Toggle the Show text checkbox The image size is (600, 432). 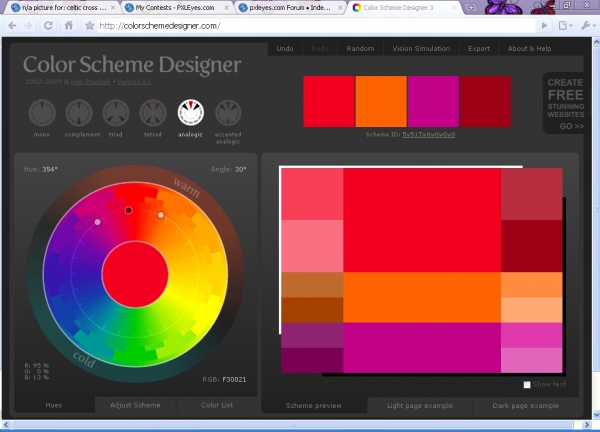[527, 385]
